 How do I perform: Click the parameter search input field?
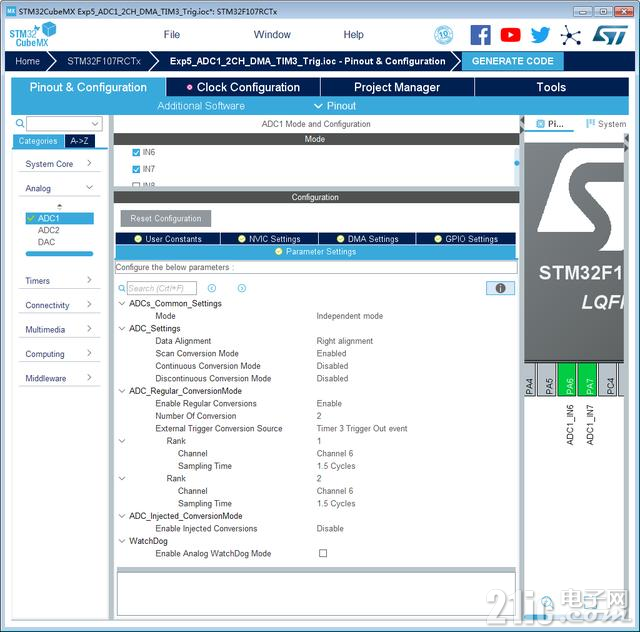point(162,288)
